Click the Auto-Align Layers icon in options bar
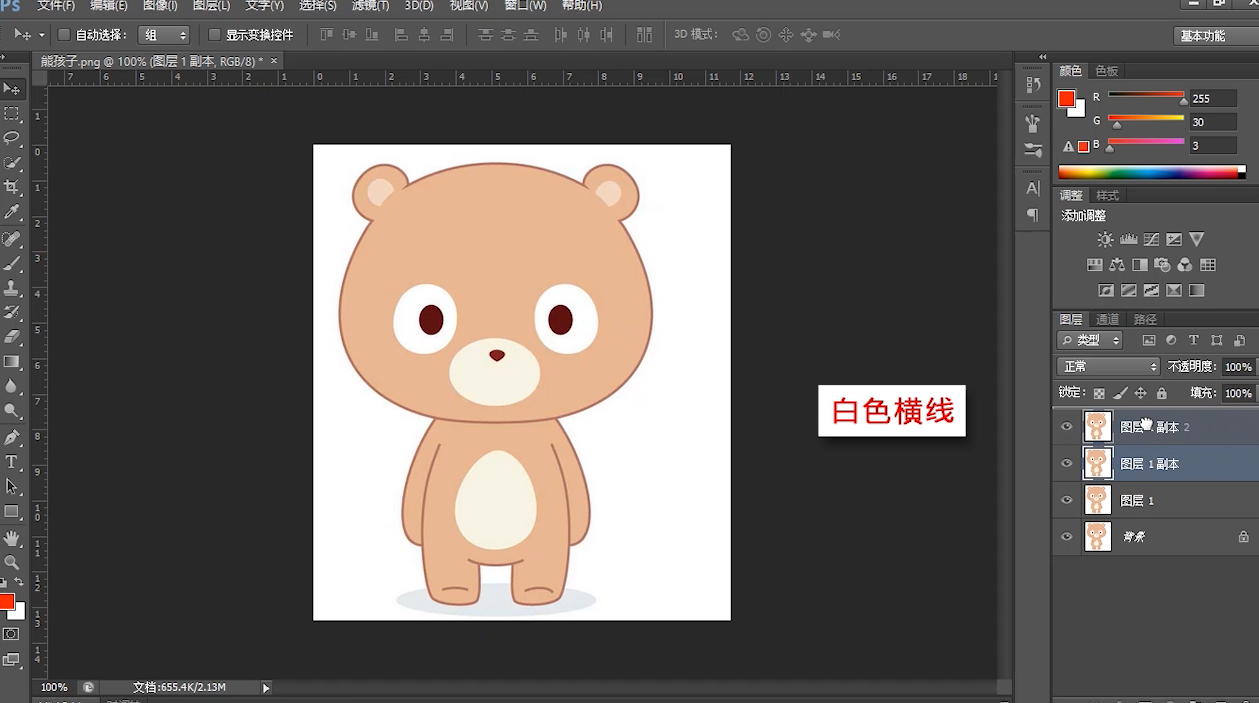The image size is (1259, 703). click(x=644, y=35)
